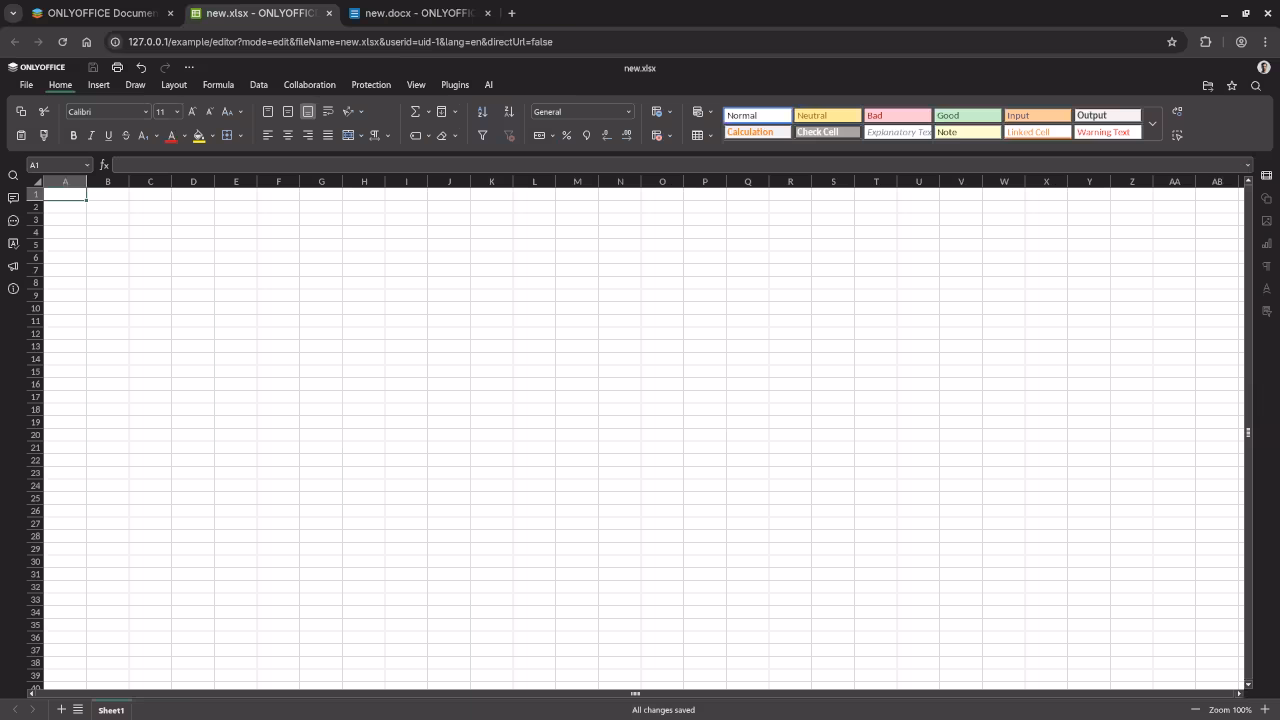This screenshot has height=720, width=1280.
Task: Click the Sort ascending icon
Action: click(x=482, y=111)
